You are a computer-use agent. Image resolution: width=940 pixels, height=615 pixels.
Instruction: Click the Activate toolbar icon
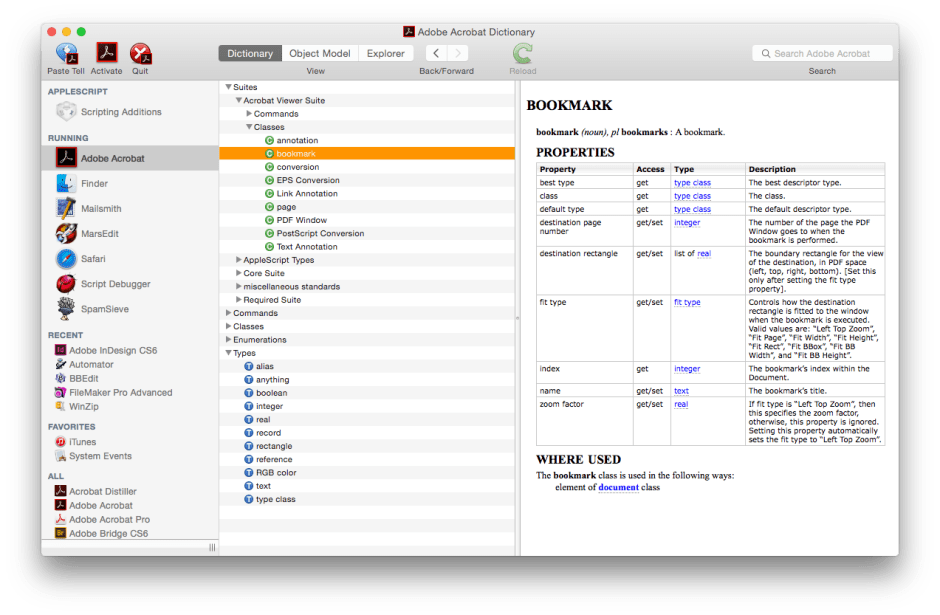pyautogui.click(x=106, y=55)
